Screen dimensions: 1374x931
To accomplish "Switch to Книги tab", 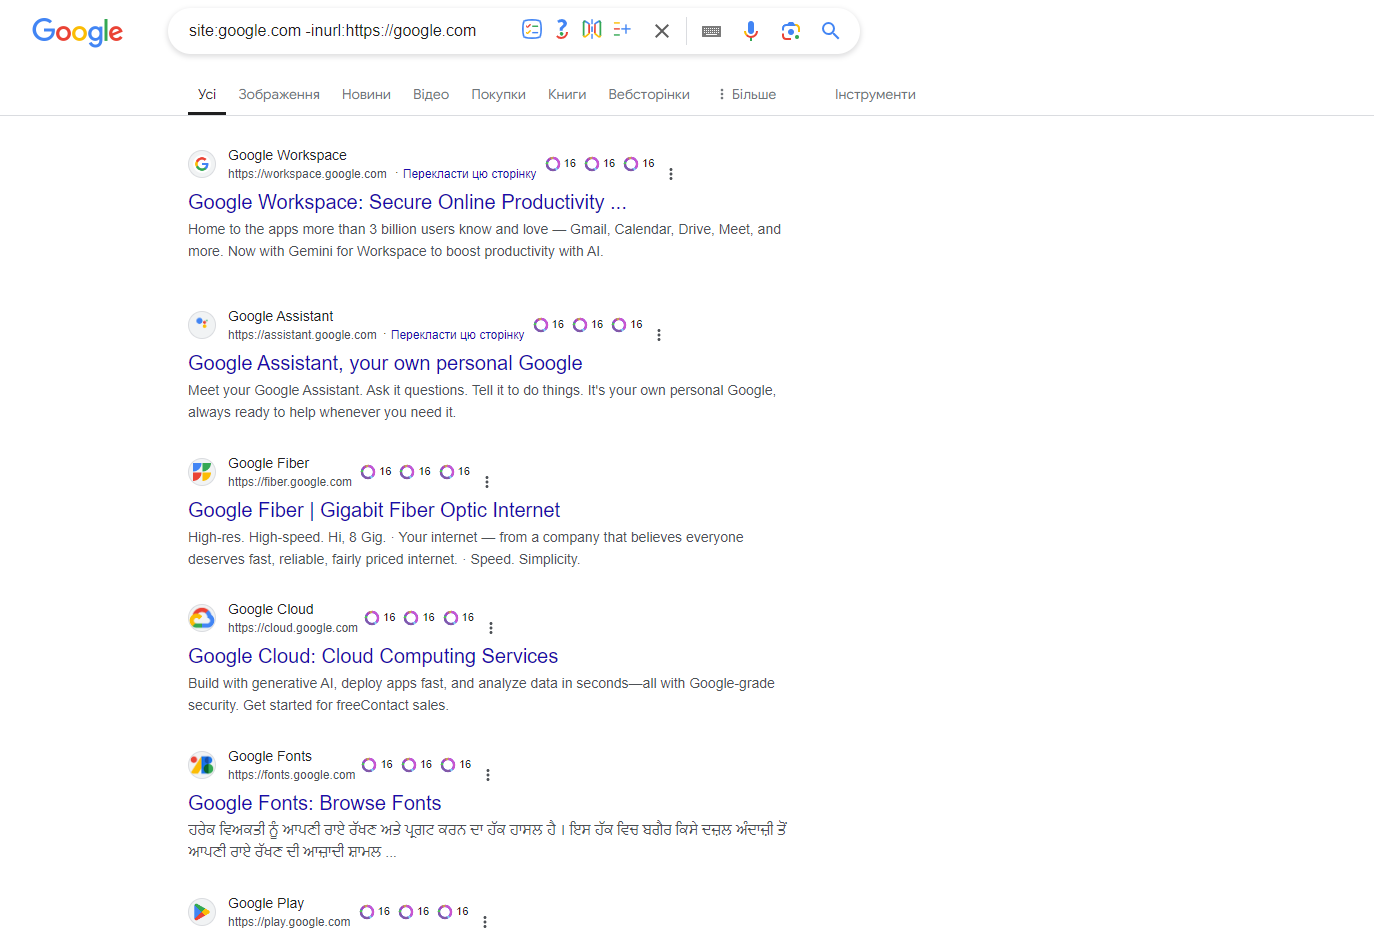I will (567, 94).
